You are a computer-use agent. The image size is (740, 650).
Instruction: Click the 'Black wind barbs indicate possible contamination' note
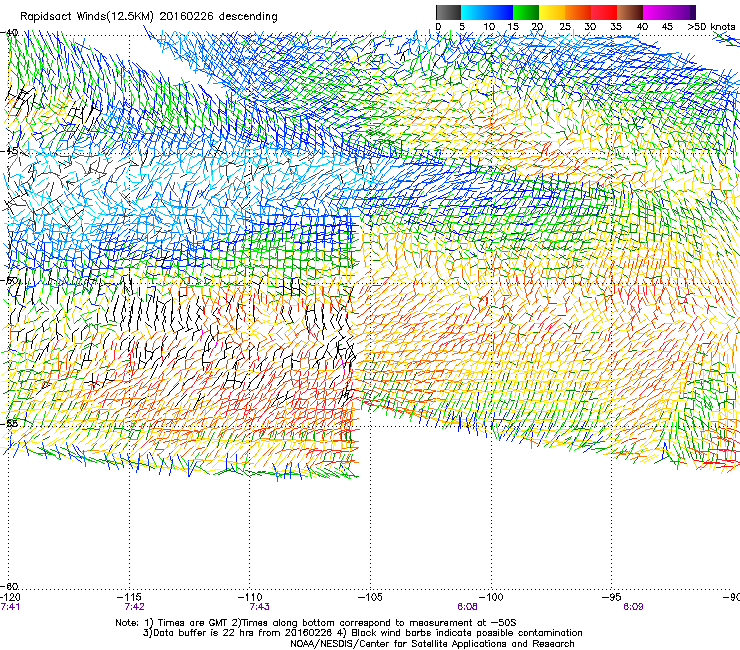467,633
